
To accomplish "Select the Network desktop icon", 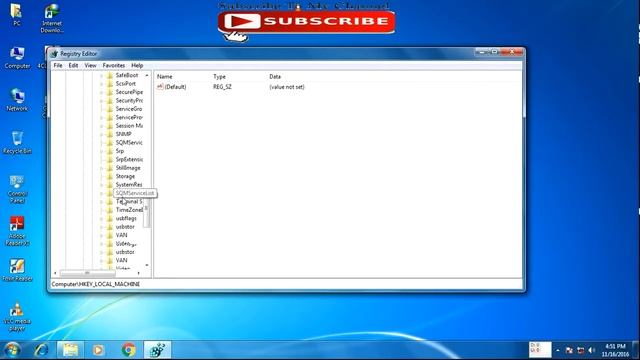I will [x=17, y=100].
